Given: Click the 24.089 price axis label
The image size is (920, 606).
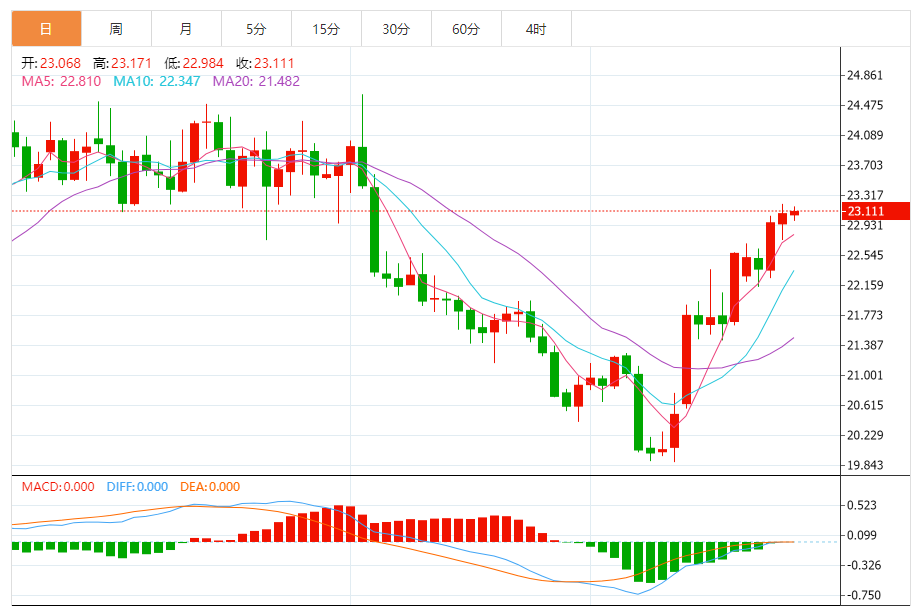Looking at the screenshot, I should (x=865, y=136).
